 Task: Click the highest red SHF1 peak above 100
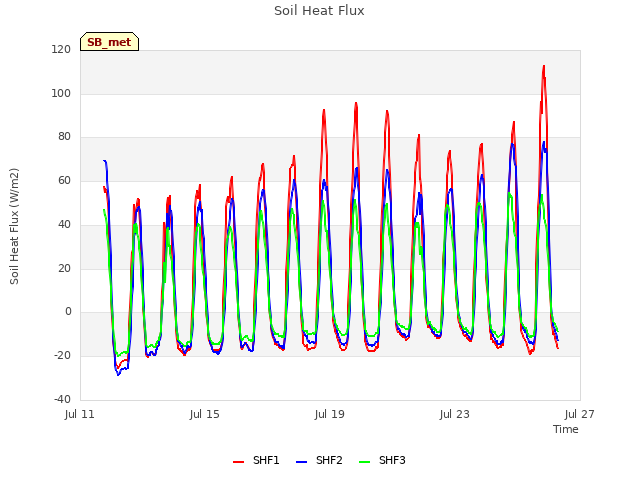pos(544,66)
